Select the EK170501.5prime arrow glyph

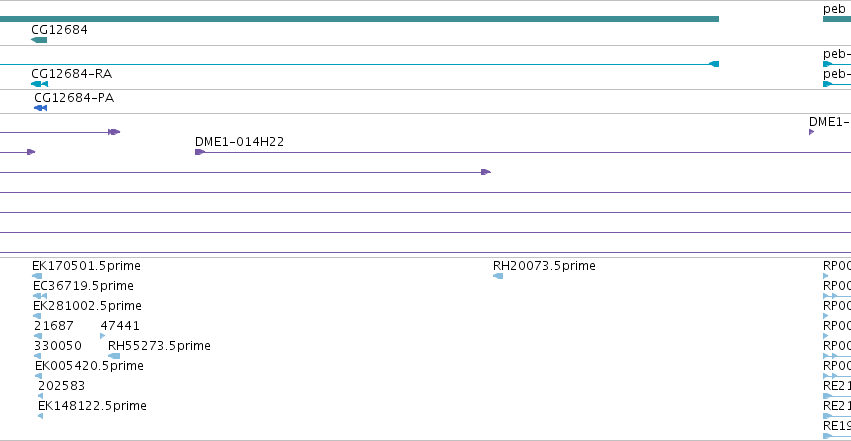(37, 276)
